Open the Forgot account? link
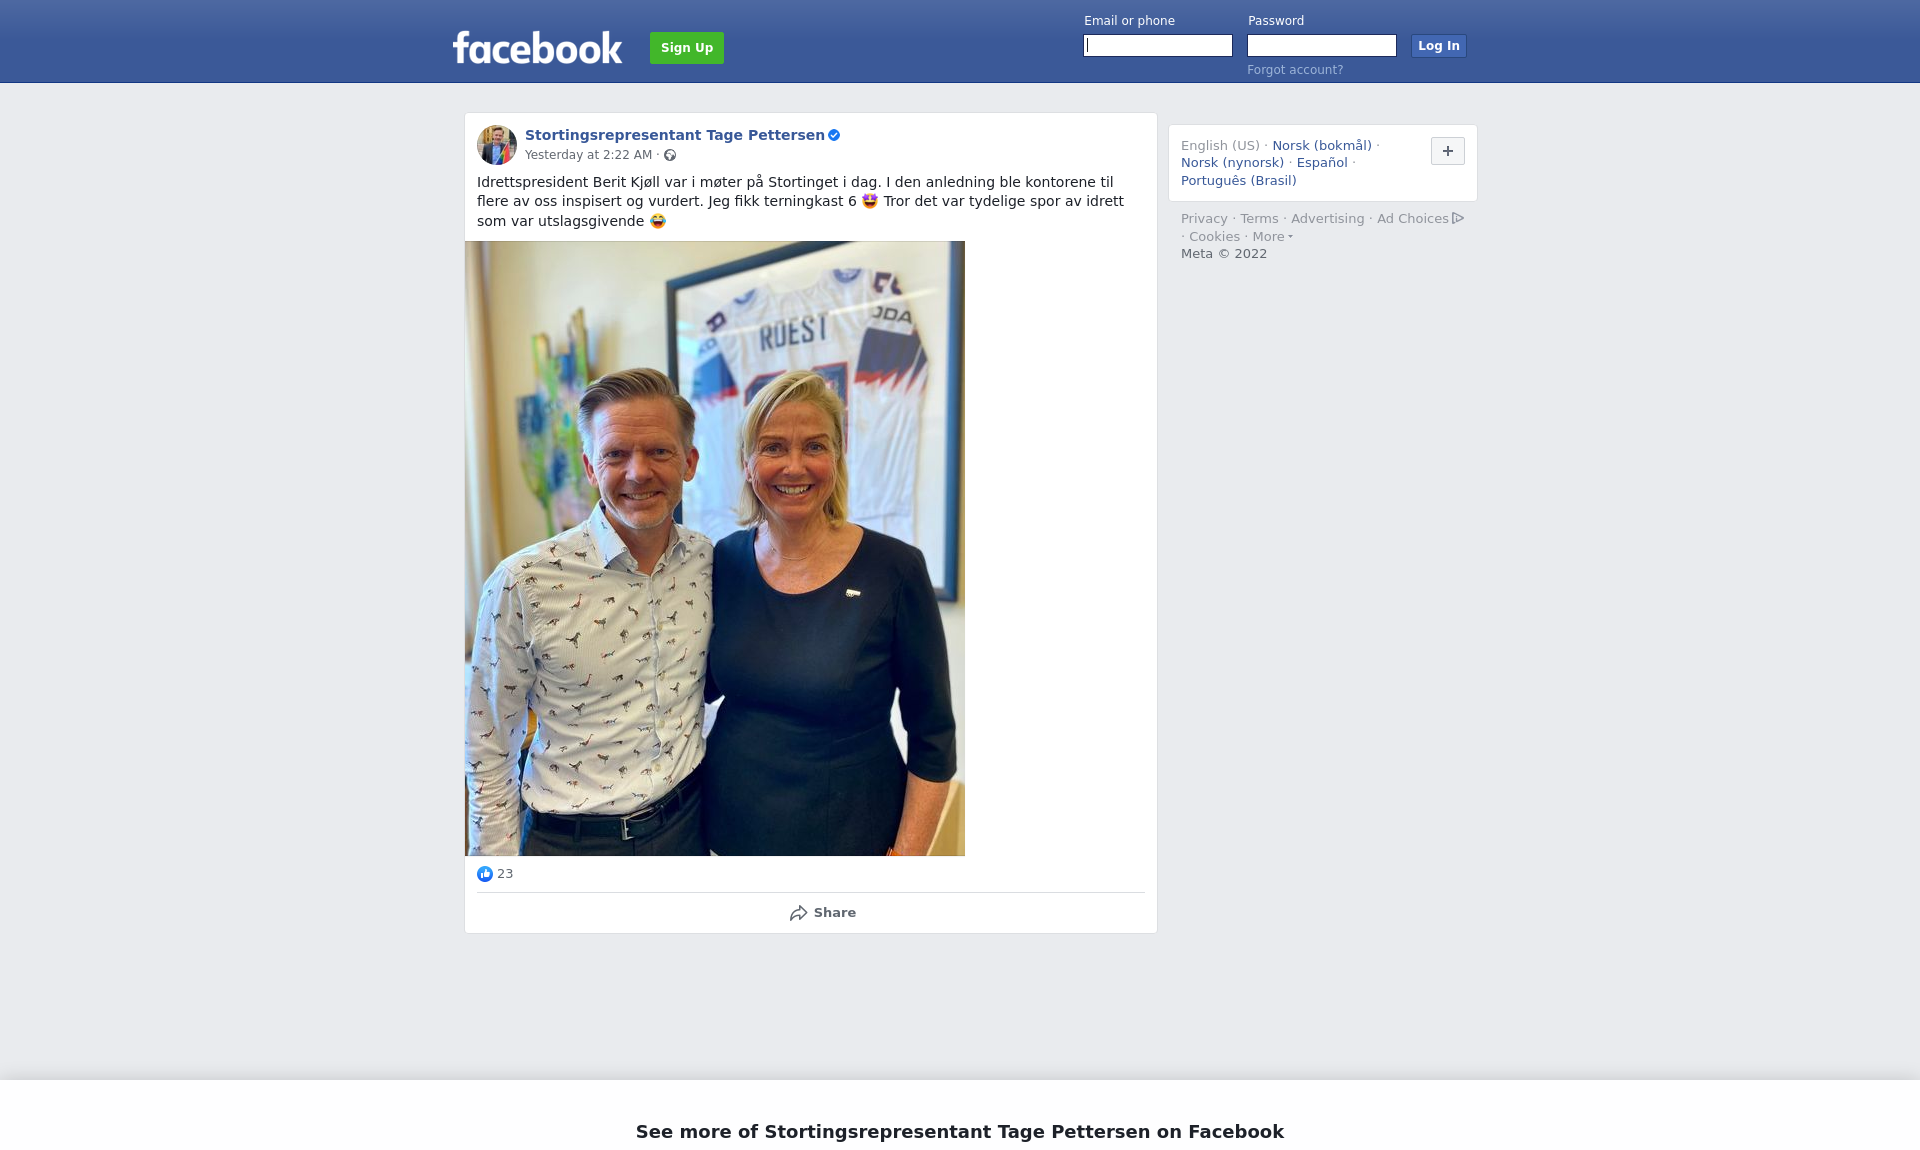Screen dimensions: 1920x1150 [1295, 70]
